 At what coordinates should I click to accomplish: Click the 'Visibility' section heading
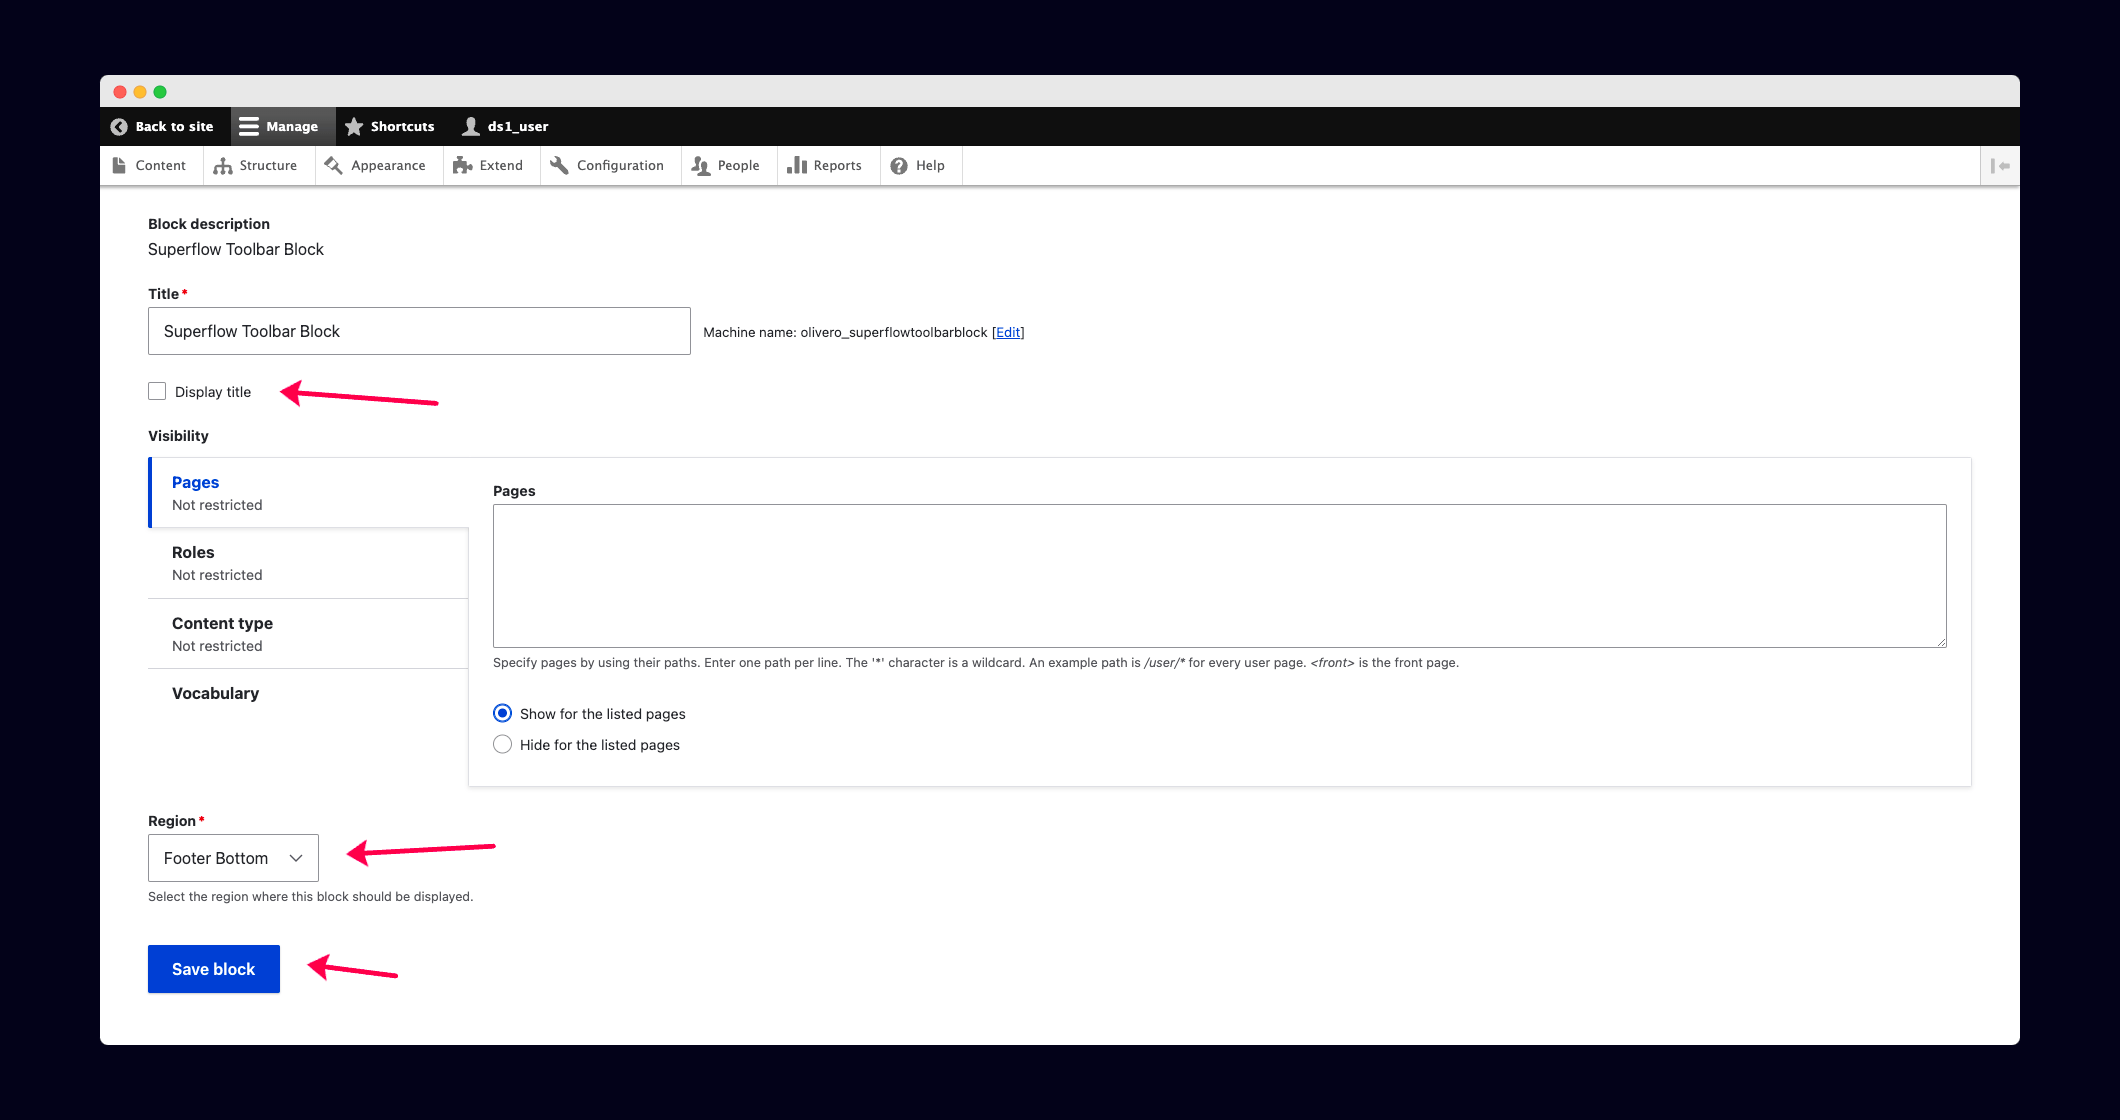pyautogui.click(x=178, y=436)
